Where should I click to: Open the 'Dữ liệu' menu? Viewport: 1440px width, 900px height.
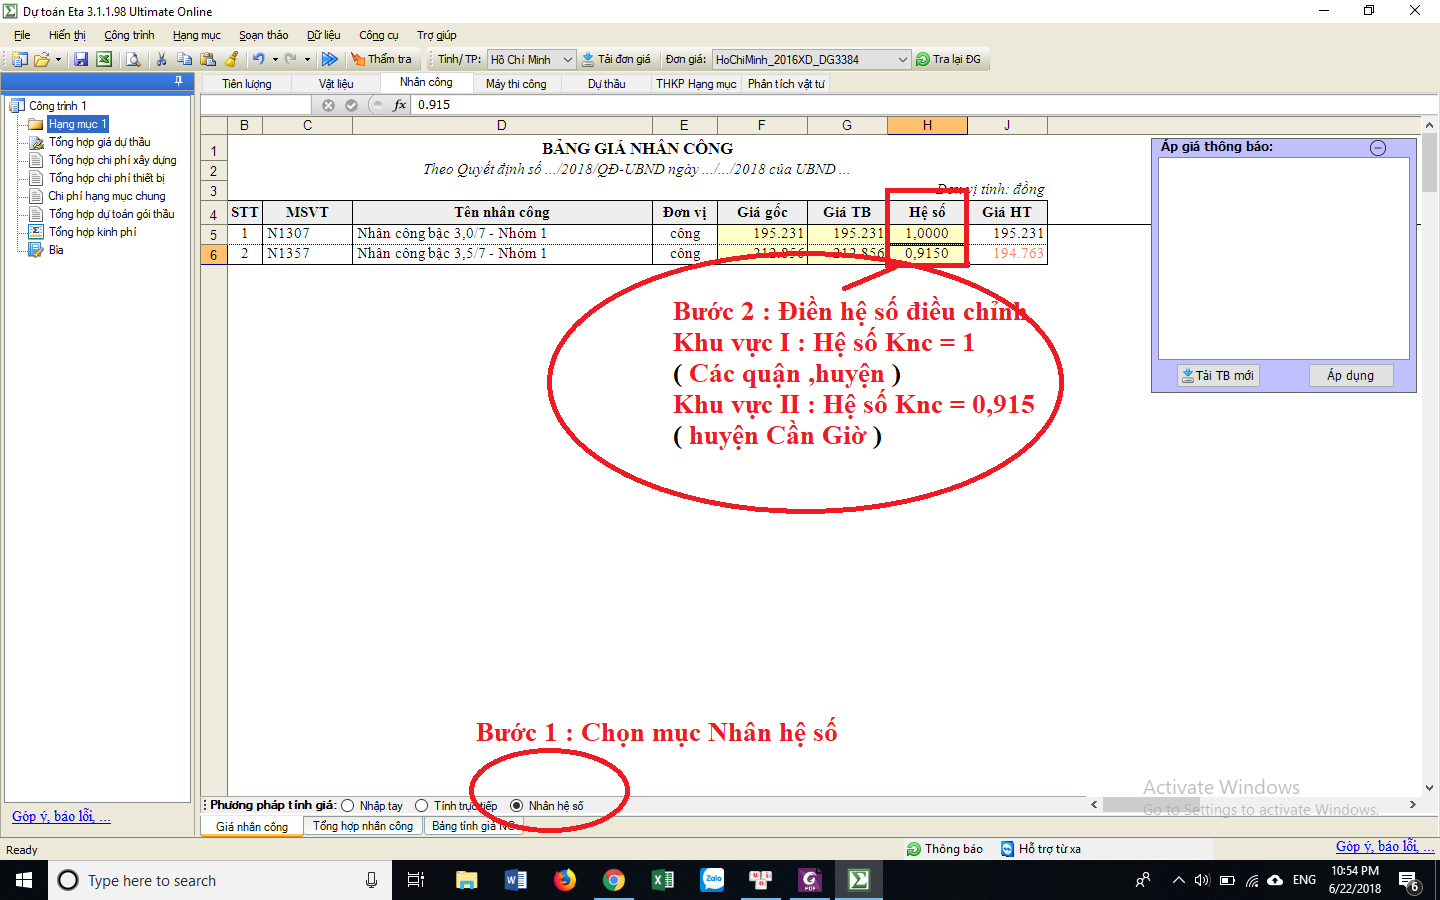tap(323, 35)
